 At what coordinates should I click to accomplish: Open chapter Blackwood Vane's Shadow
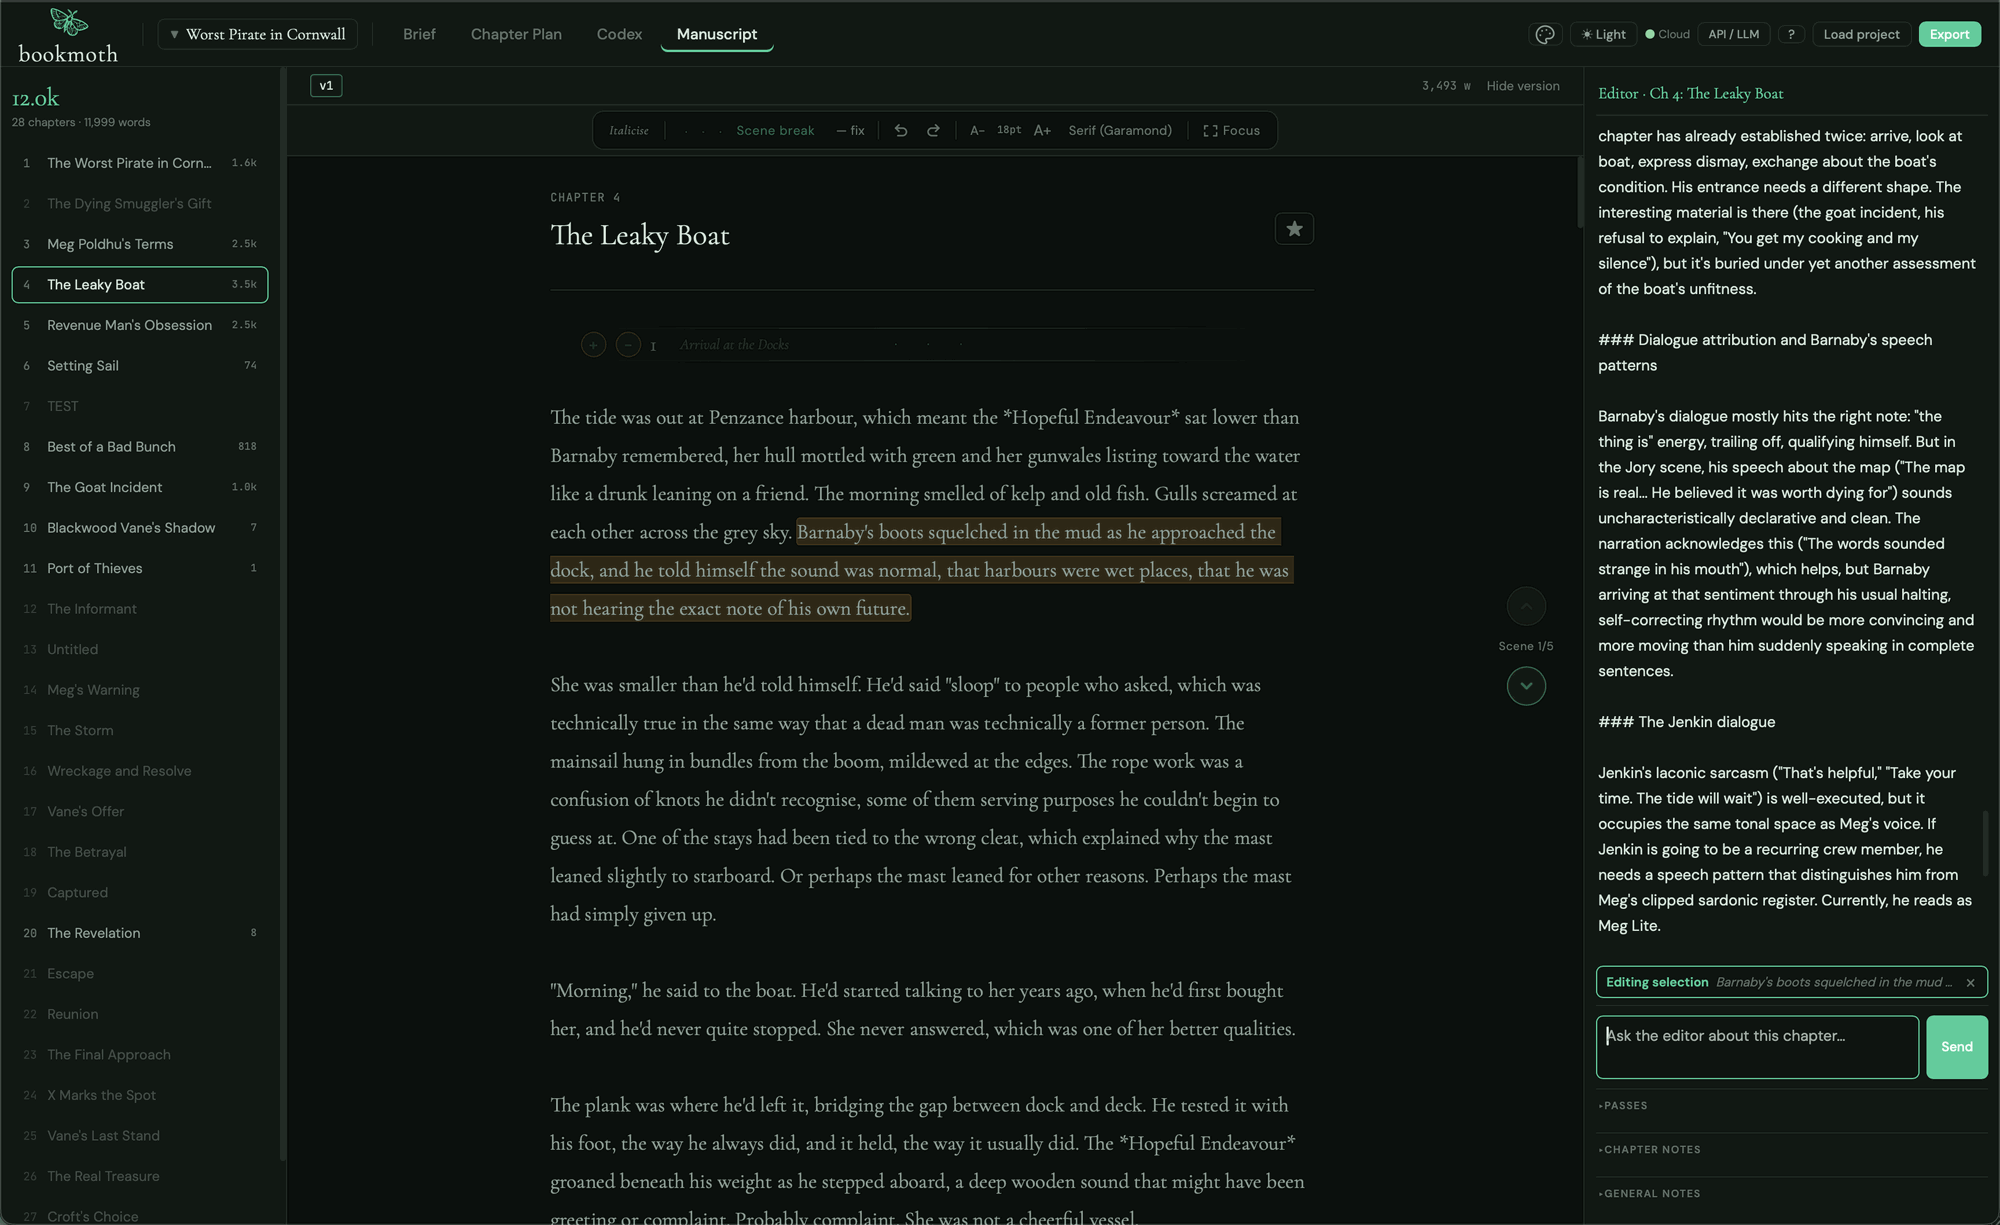tap(140, 528)
